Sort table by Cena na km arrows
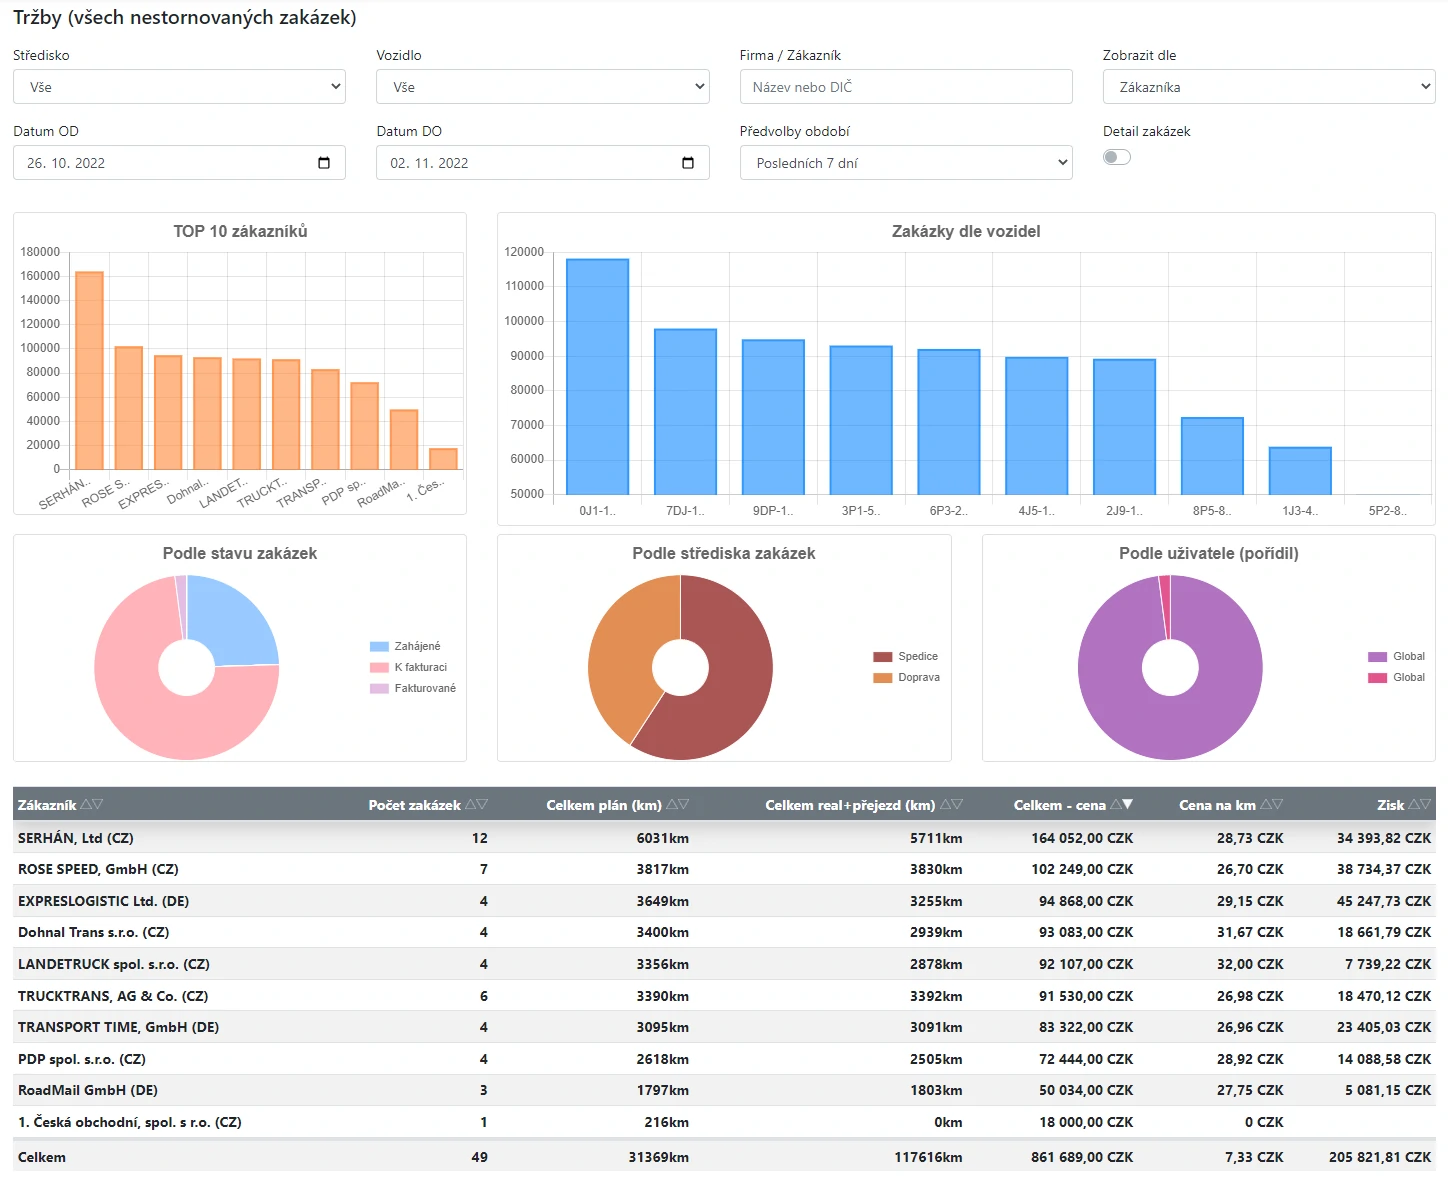This screenshot has width=1448, height=1177. (x=1272, y=804)
